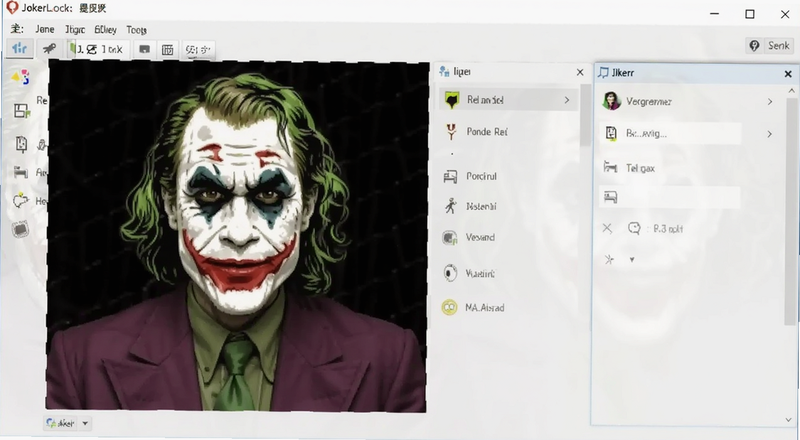Click the JokerLock app logo in title bar
This screenshot has height=440, width=800.
click(12, 7)
